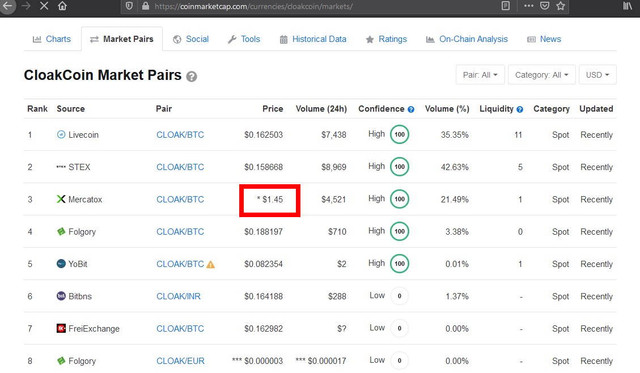Click the Confidence column info icon
This screenshot has height=373, width=640.
pos(411,109)
